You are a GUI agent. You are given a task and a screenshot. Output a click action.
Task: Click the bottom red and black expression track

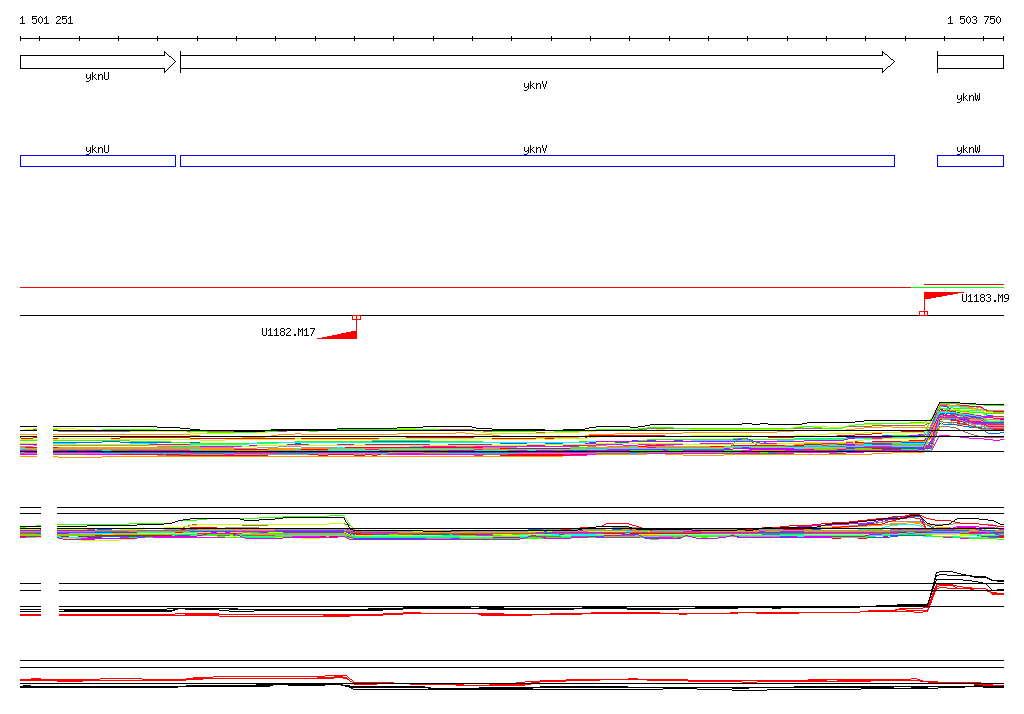click(500, 683)
